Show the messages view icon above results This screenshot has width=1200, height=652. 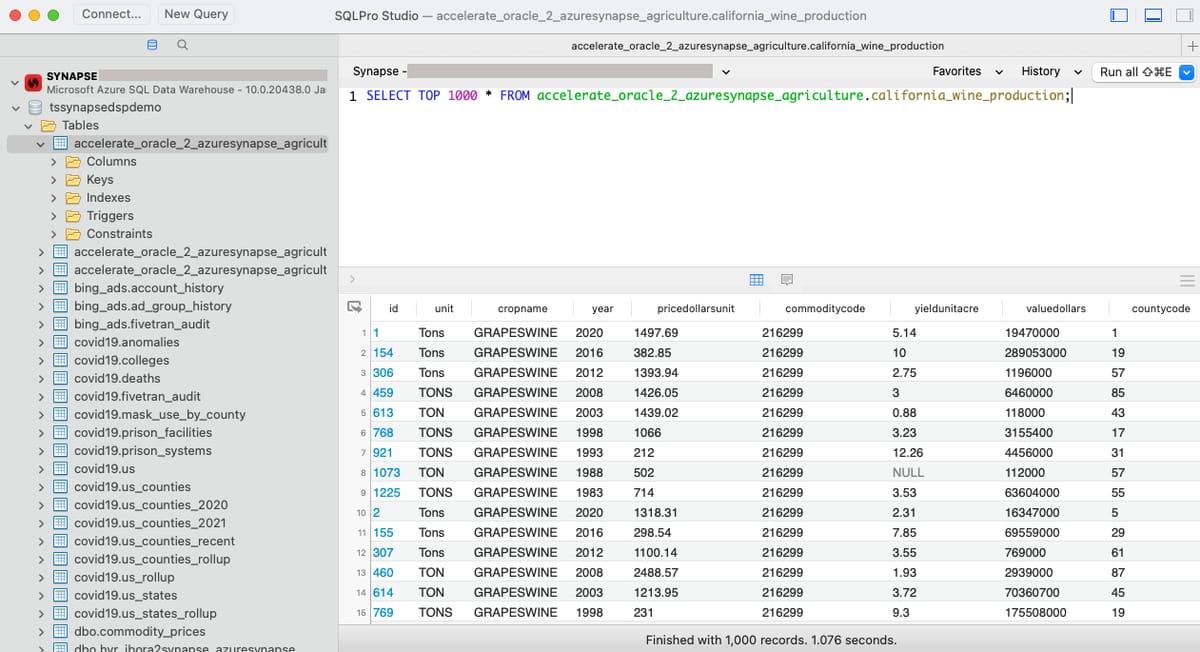(787, 280)
